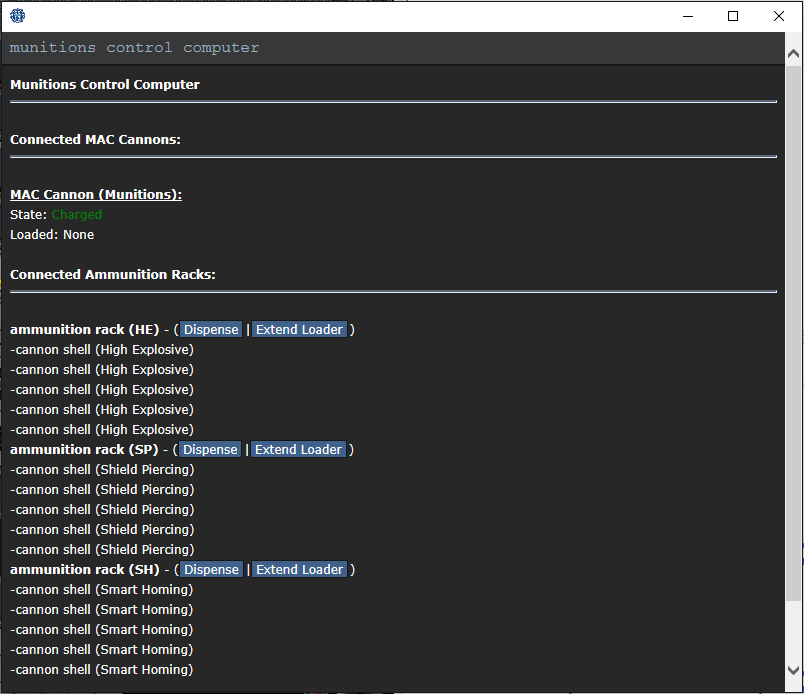Close the munitions control computer window
Image resolution: width=804 pixels, height=694 pixels.
point(779,16)
